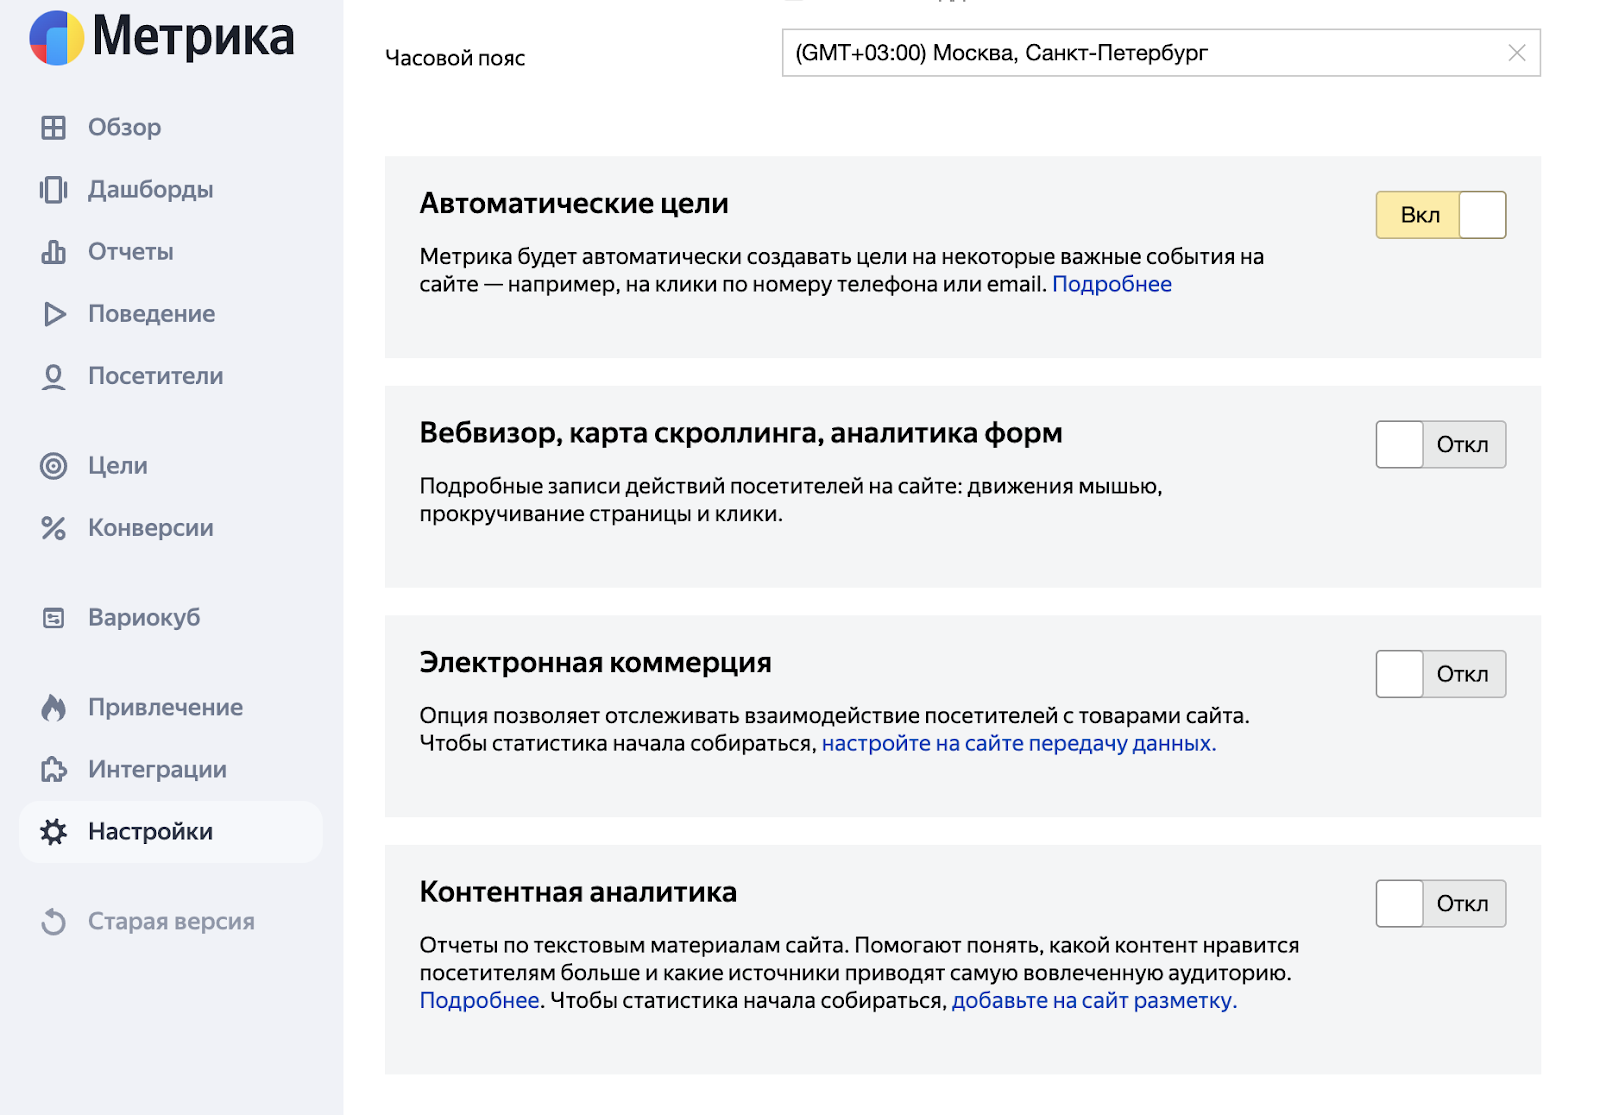The height and width of the screenshot is (1115, 1600).
Task: Click the Старая версия revert arrow icon
Action: (x=53, y=922)
